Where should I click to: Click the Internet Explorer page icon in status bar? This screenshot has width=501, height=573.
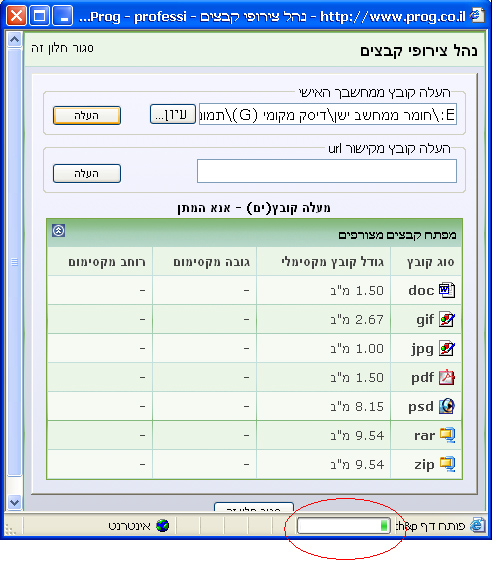tap(477, 525)
